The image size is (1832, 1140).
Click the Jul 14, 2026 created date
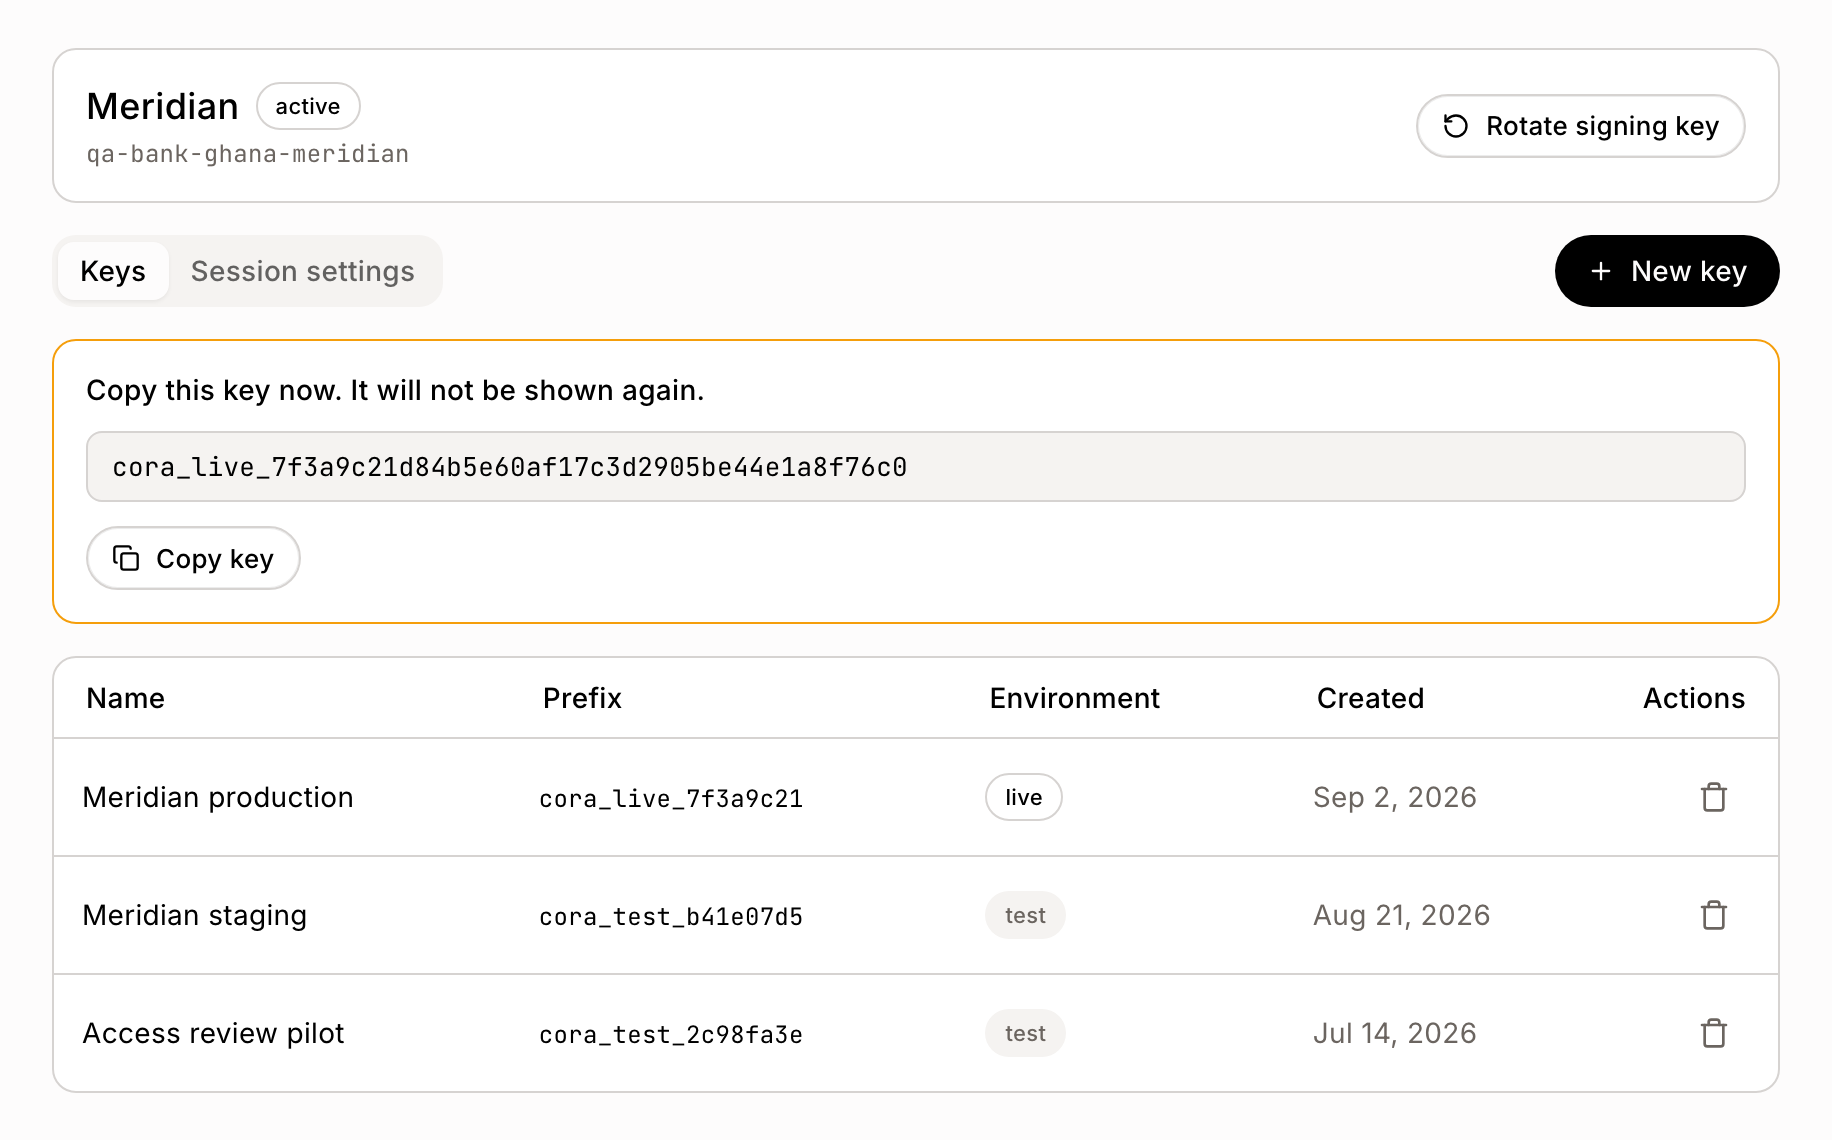point(1395,1033)
